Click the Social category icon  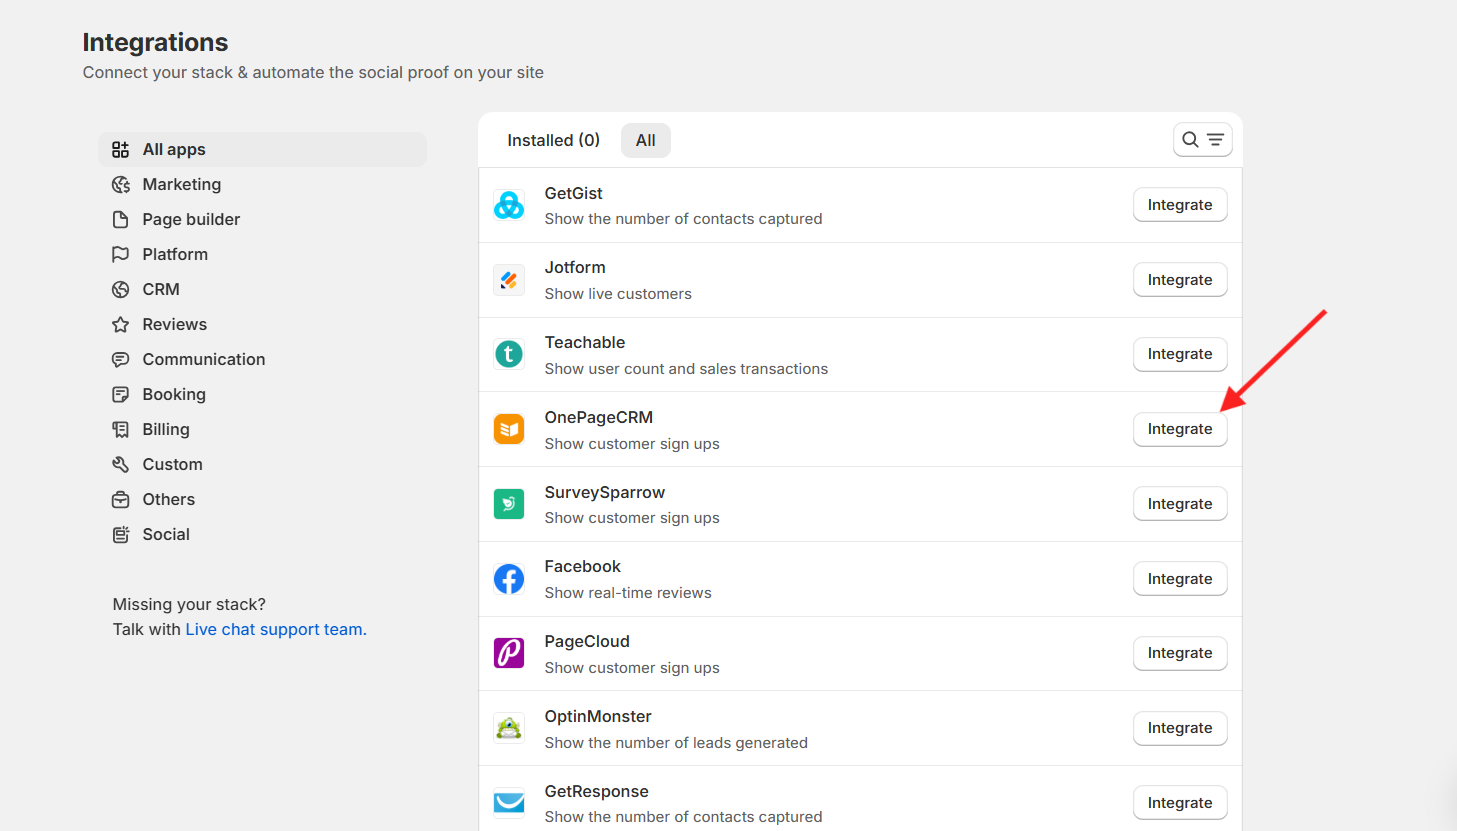click(x=121, y=535)
